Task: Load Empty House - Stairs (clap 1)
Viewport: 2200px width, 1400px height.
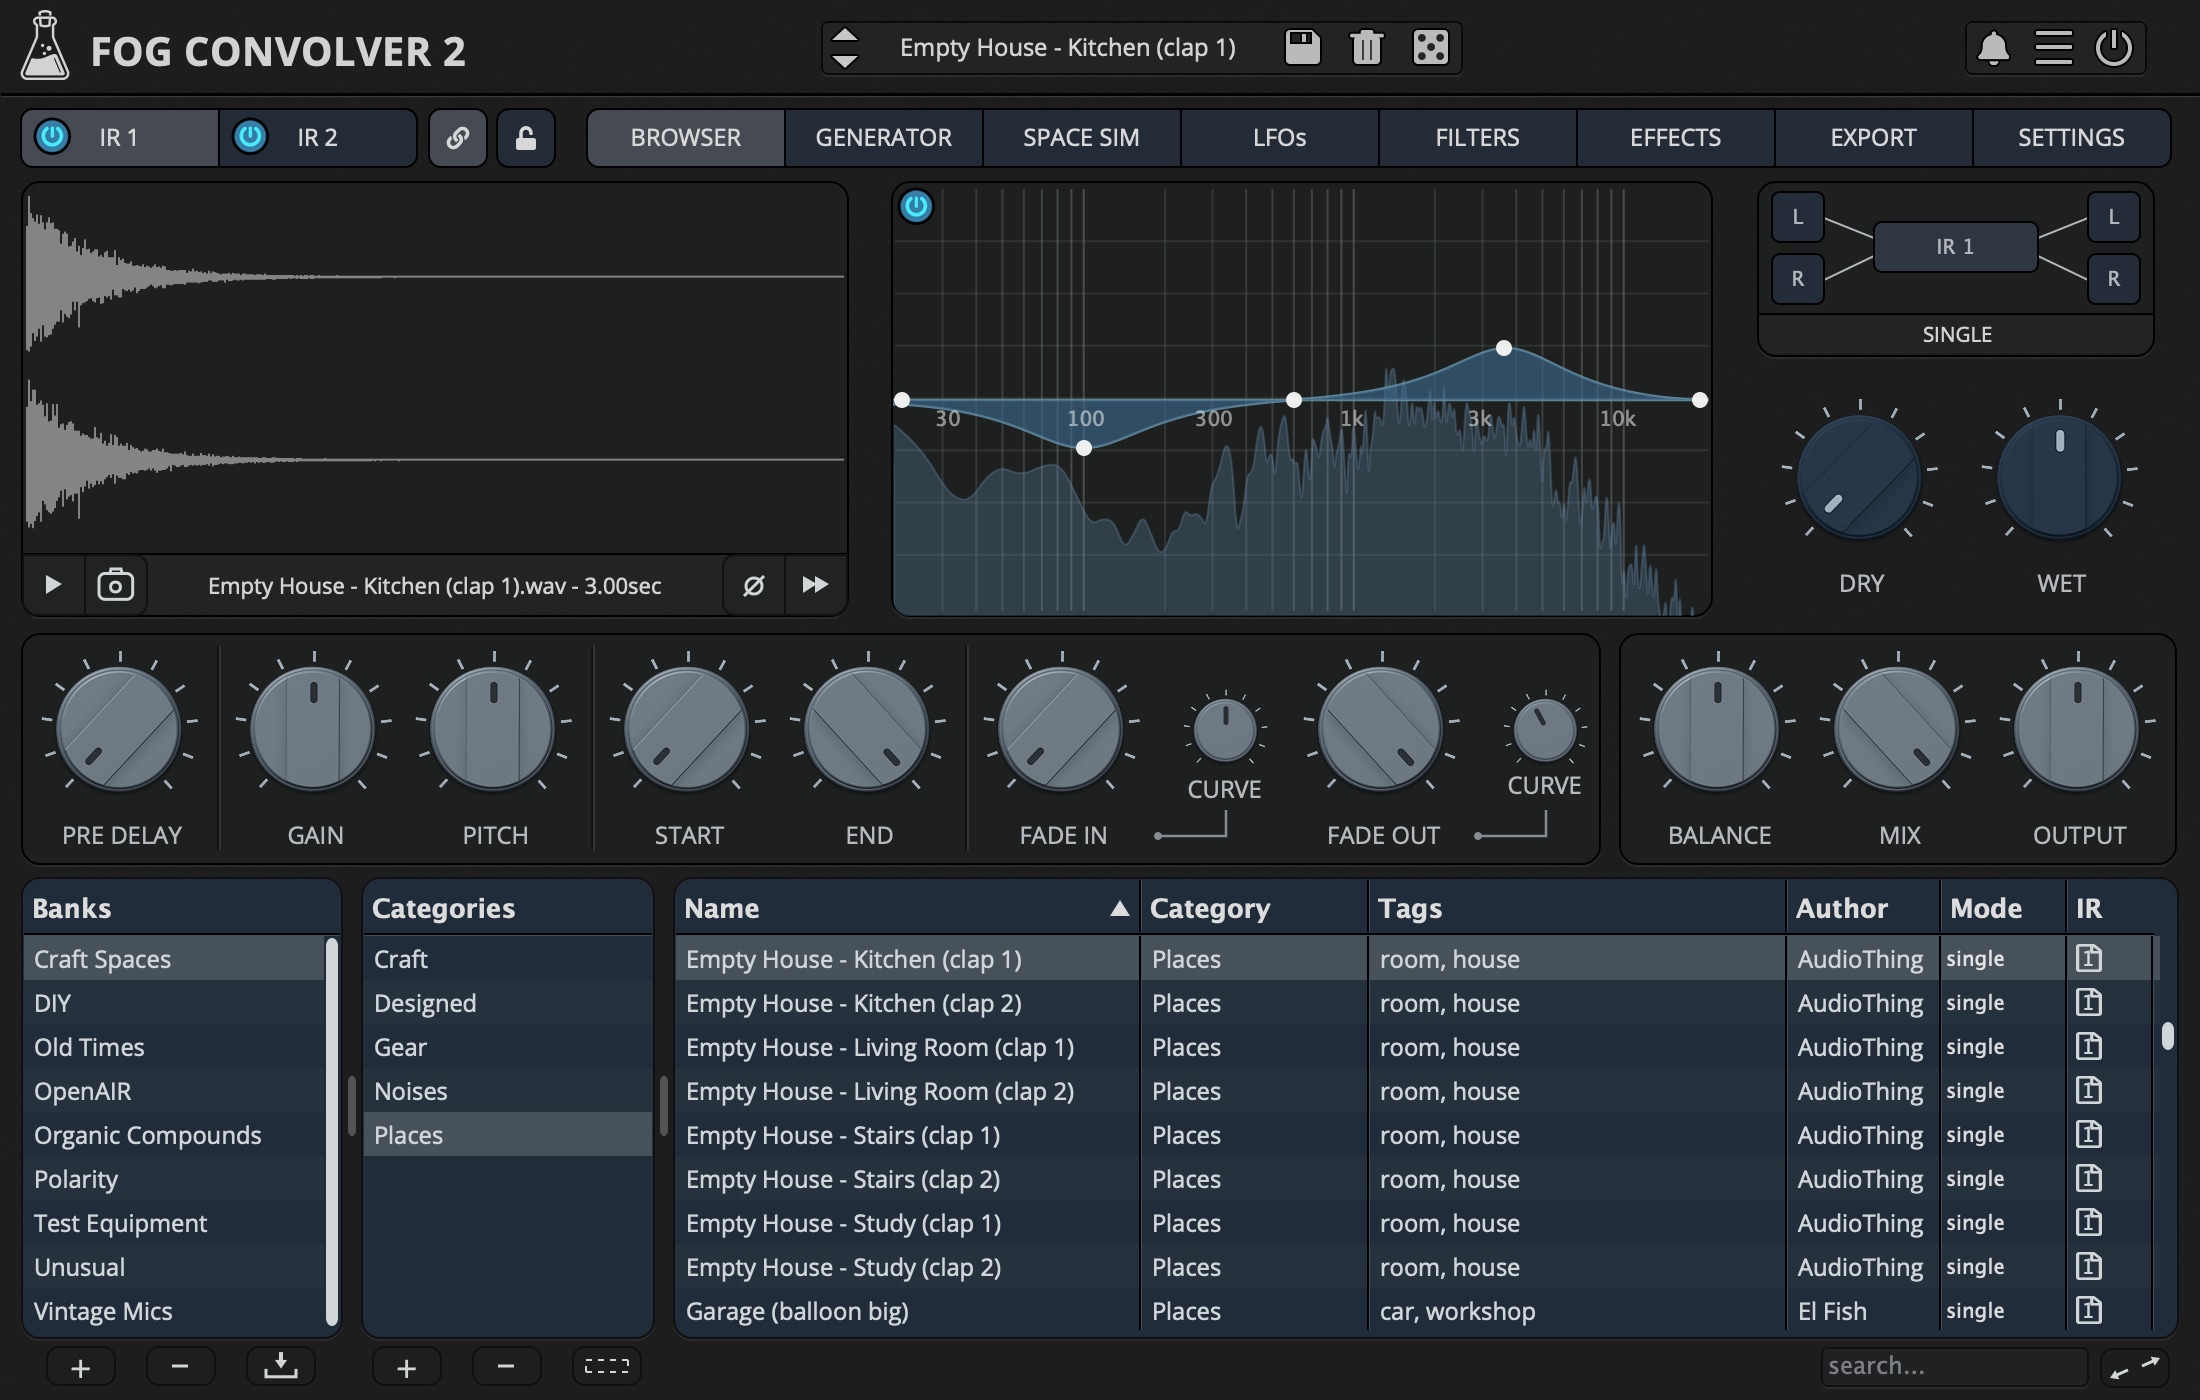Action: 907,1135
